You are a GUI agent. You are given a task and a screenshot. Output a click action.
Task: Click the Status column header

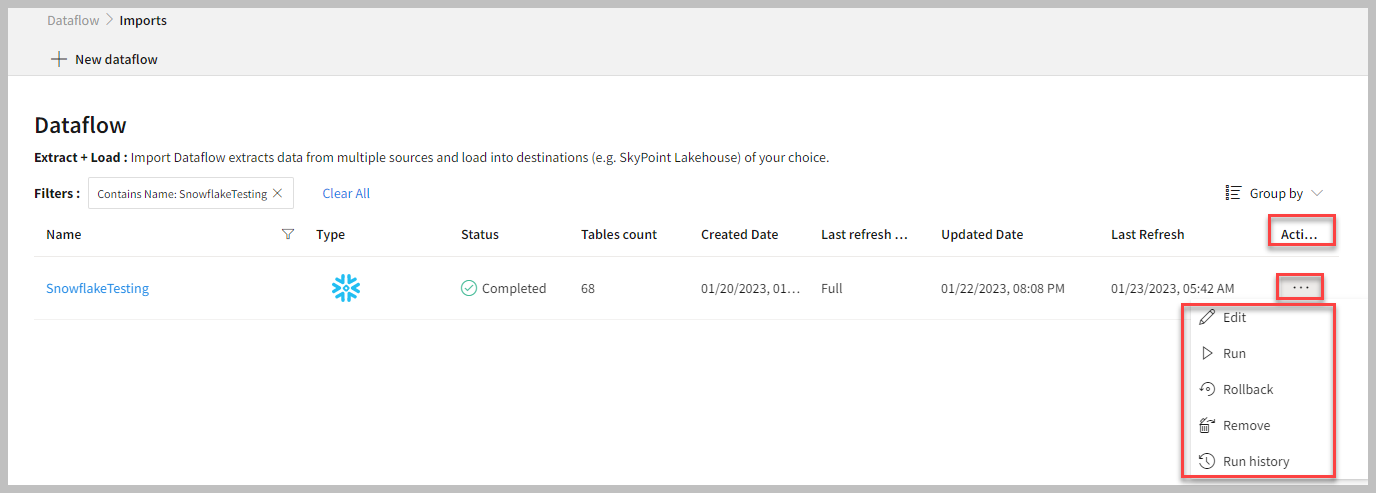tap(479, 234)
